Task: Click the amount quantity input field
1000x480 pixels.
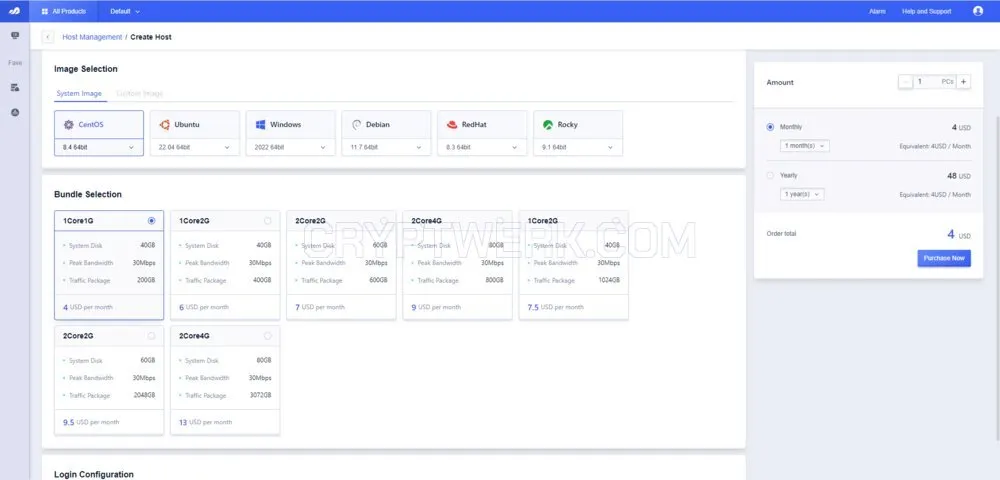Action: [x=935, y=82]
